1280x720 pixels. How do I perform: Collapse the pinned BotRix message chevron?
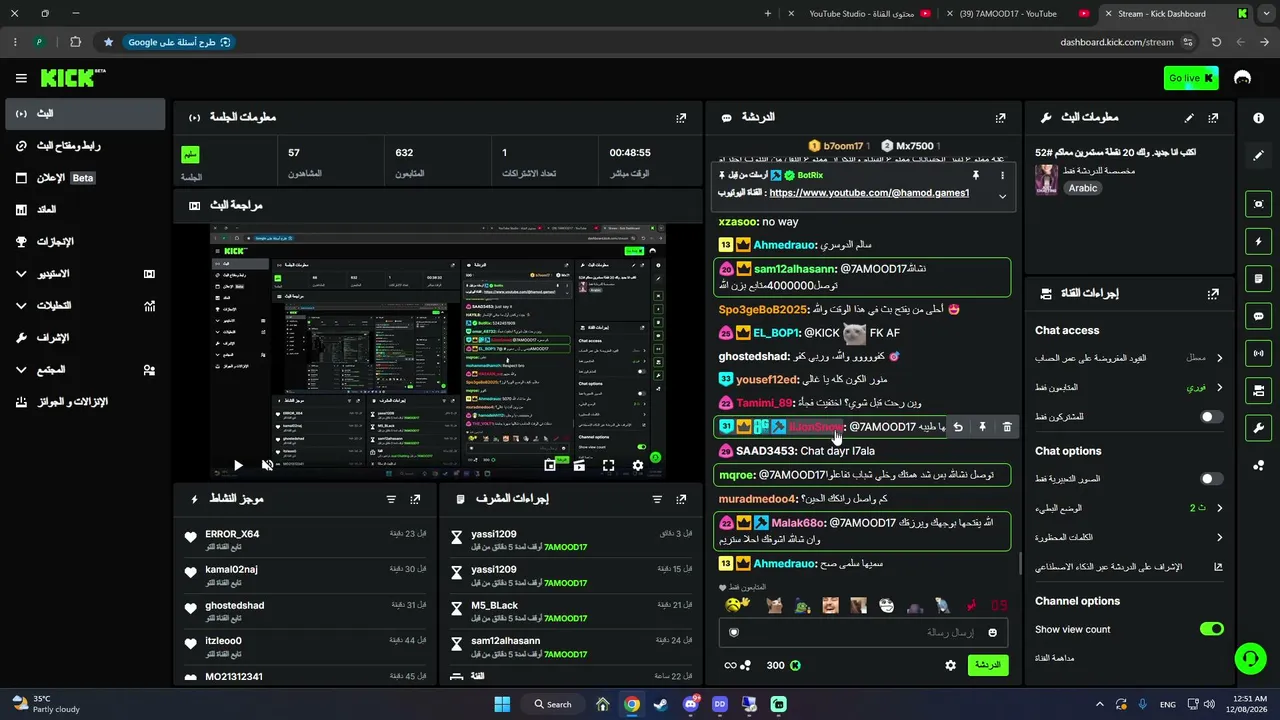coord(1002,196)
